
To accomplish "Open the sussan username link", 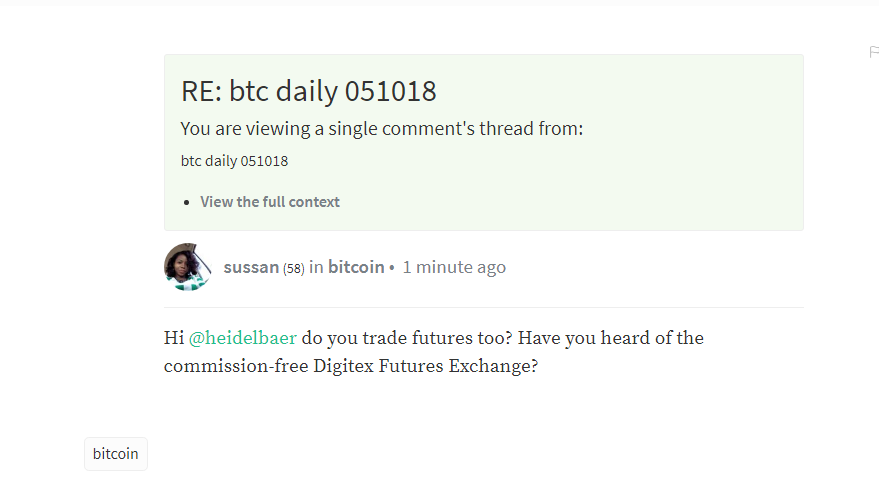I will [x=251, y=267].
